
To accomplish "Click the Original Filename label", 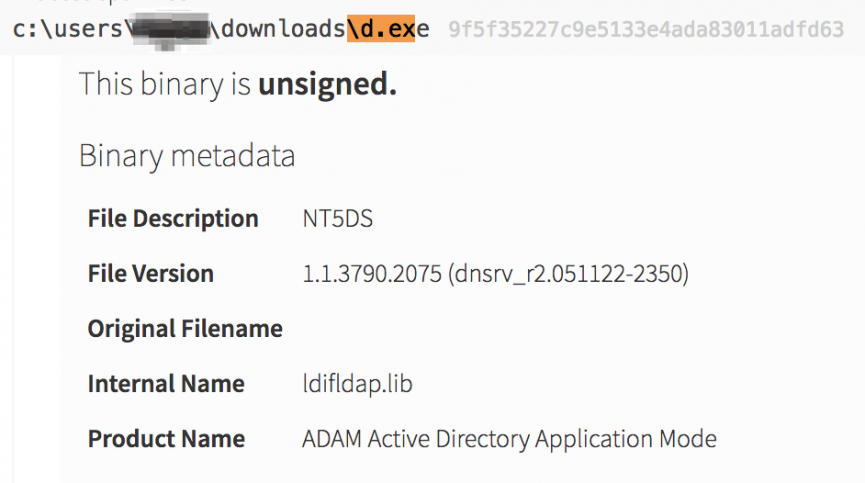I will point(185,329).
